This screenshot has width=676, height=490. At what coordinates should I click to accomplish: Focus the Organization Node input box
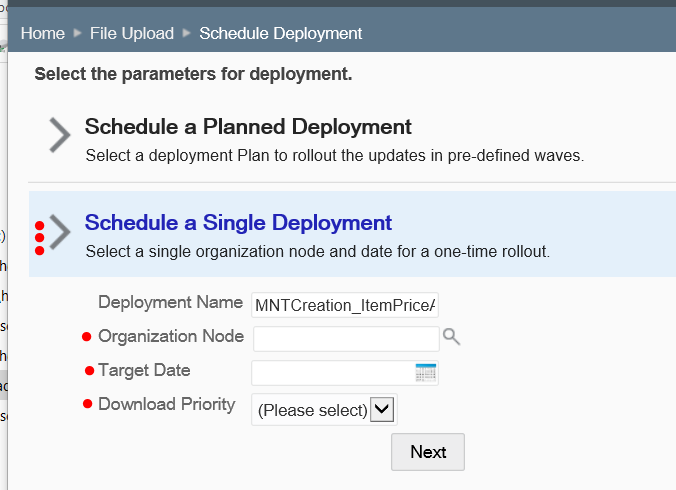(x=346, y=339)
